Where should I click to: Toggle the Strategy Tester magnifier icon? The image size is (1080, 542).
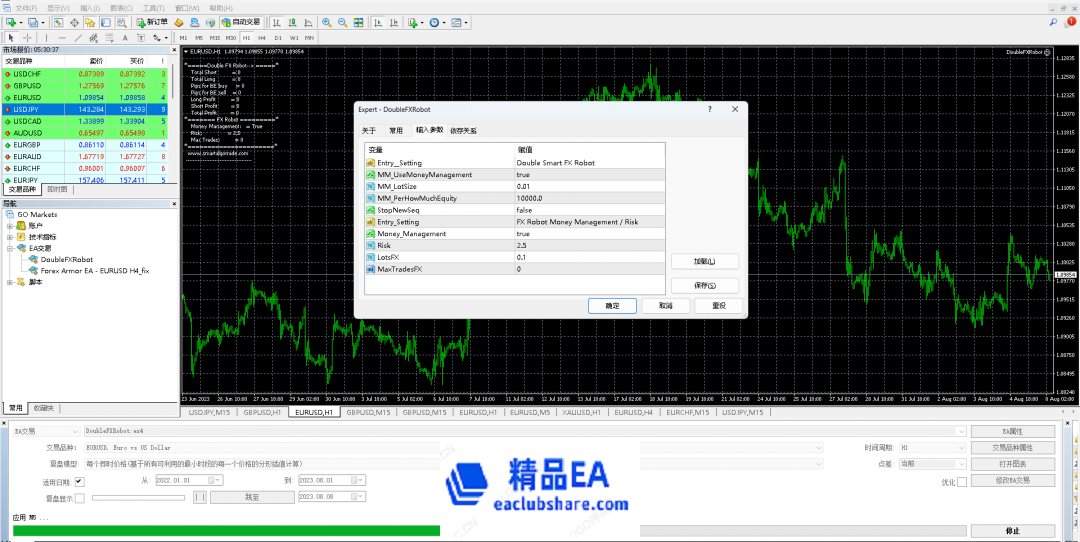[121, 23]
